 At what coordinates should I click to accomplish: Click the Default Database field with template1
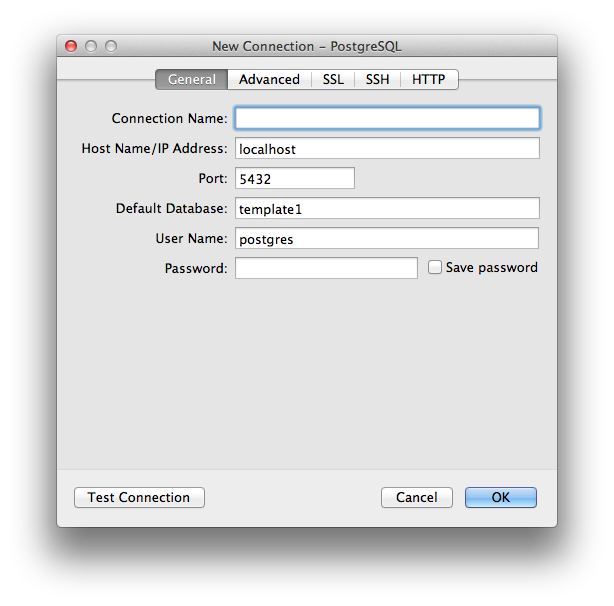point(387,208)
